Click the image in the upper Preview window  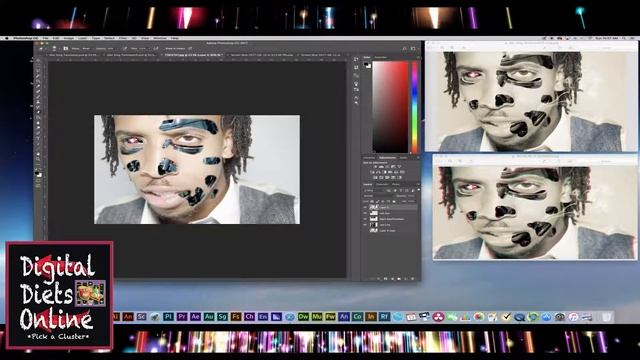click(x=531, y=101)
